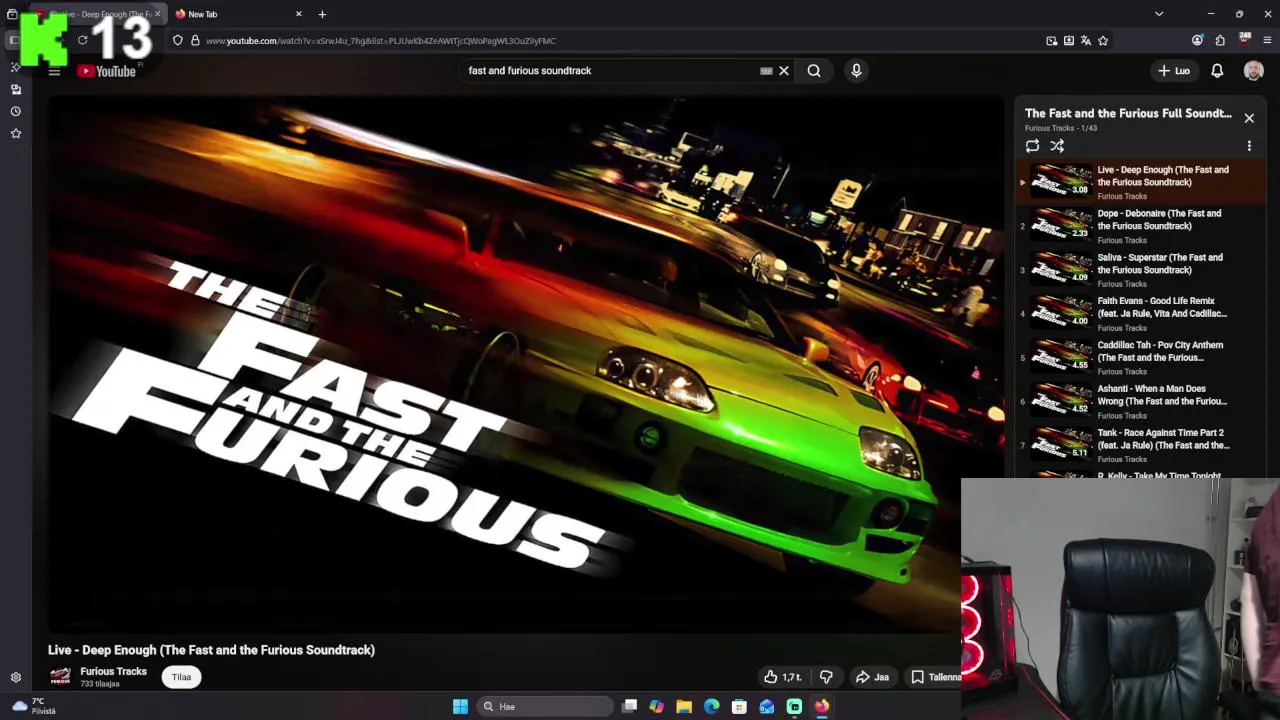The image size is (1280, 720).
Task: Click the taskbar search box Hae
Action: click(x=544, y=707)
